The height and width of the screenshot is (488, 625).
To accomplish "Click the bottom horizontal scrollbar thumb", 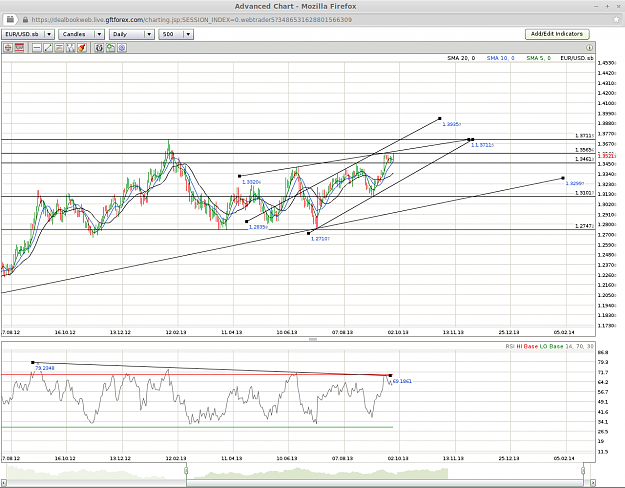I will click(385, 482).
